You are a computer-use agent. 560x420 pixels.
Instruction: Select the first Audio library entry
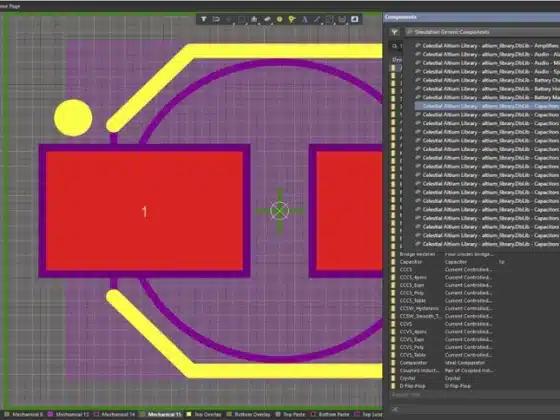[487, 54]
